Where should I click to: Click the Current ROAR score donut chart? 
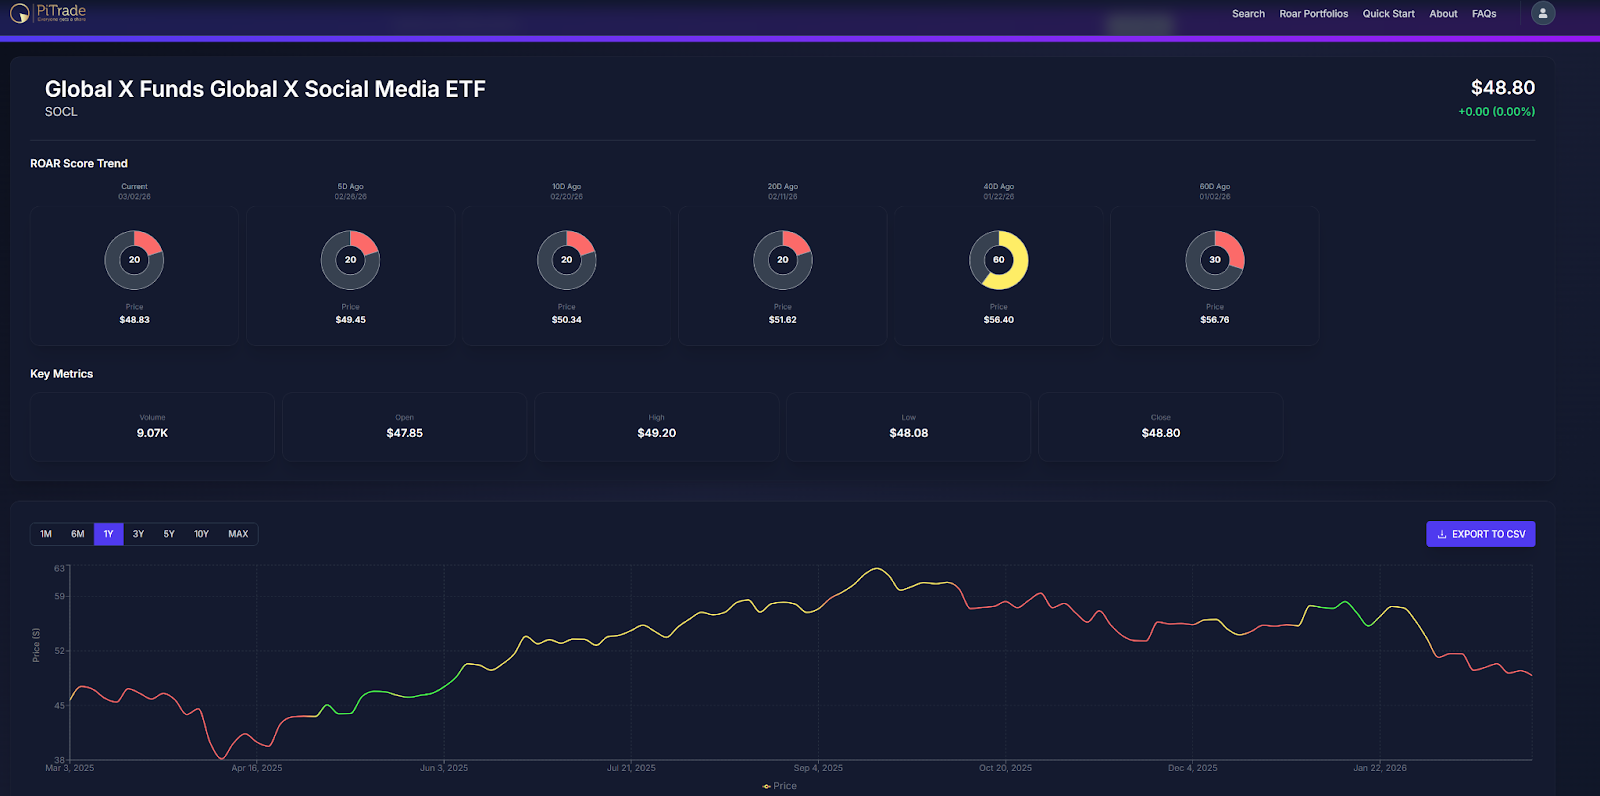134,260
